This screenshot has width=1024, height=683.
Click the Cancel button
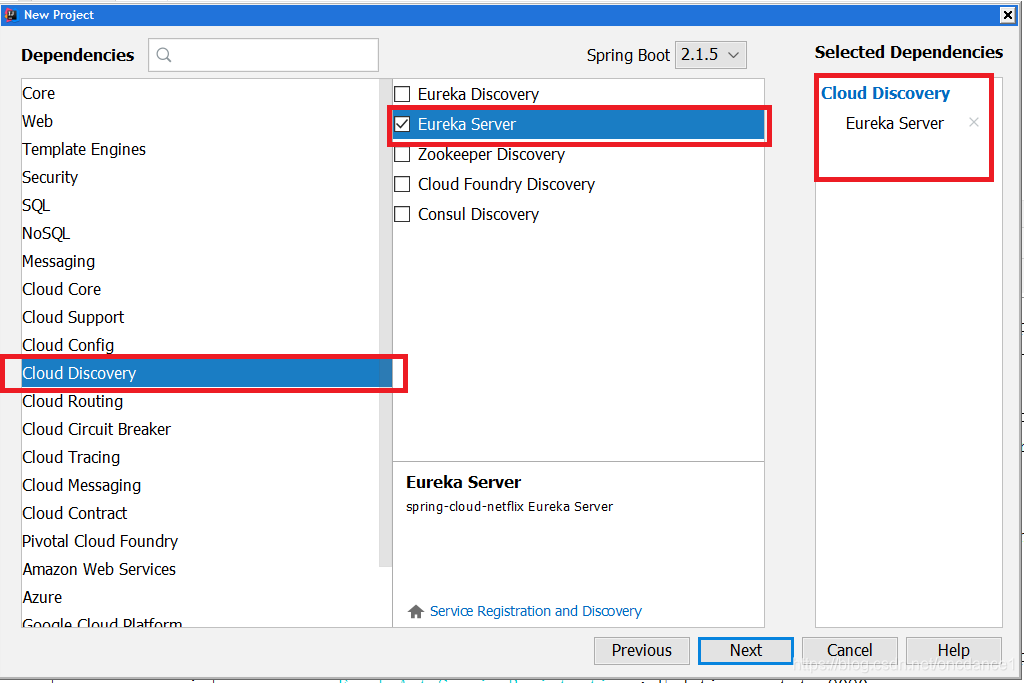coord(850,650)
